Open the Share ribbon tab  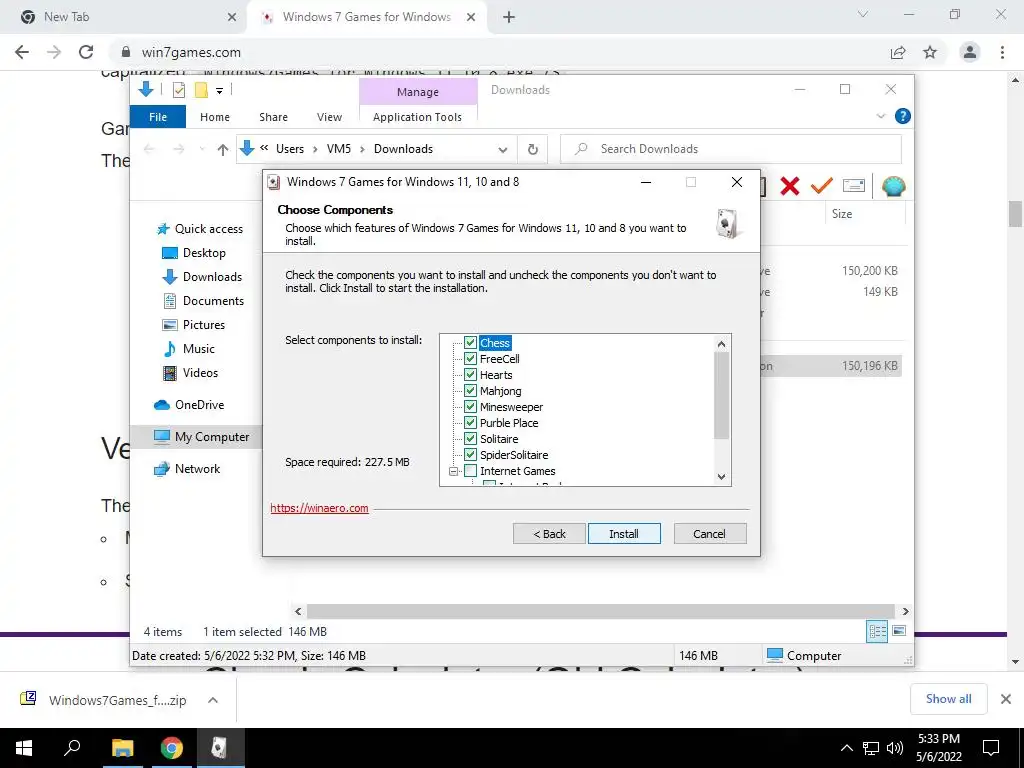tap(273, 117)
